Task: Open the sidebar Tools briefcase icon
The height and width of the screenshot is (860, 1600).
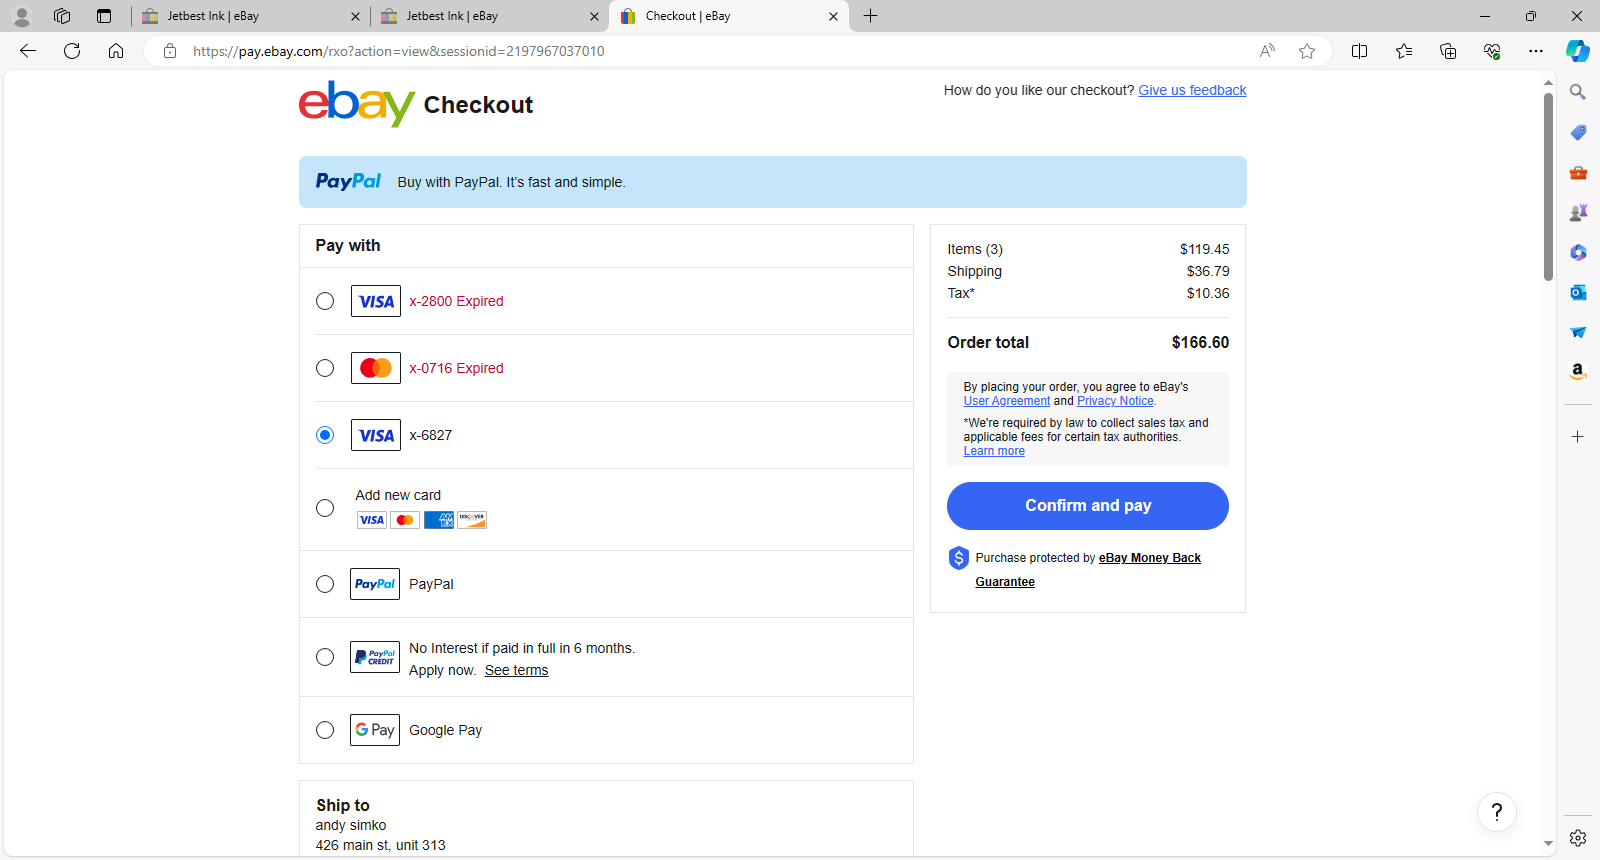Action: tap(1578, 172)
